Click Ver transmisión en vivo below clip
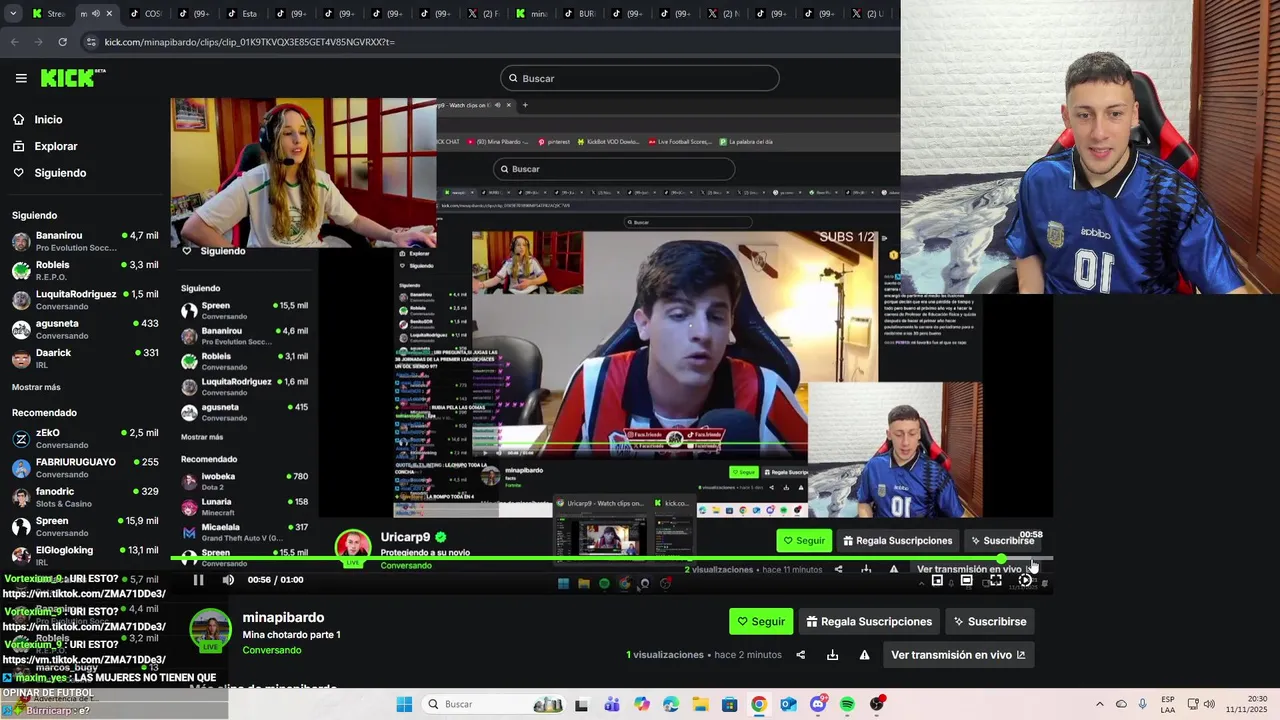 pyautogui.click(x=958, y=655)
